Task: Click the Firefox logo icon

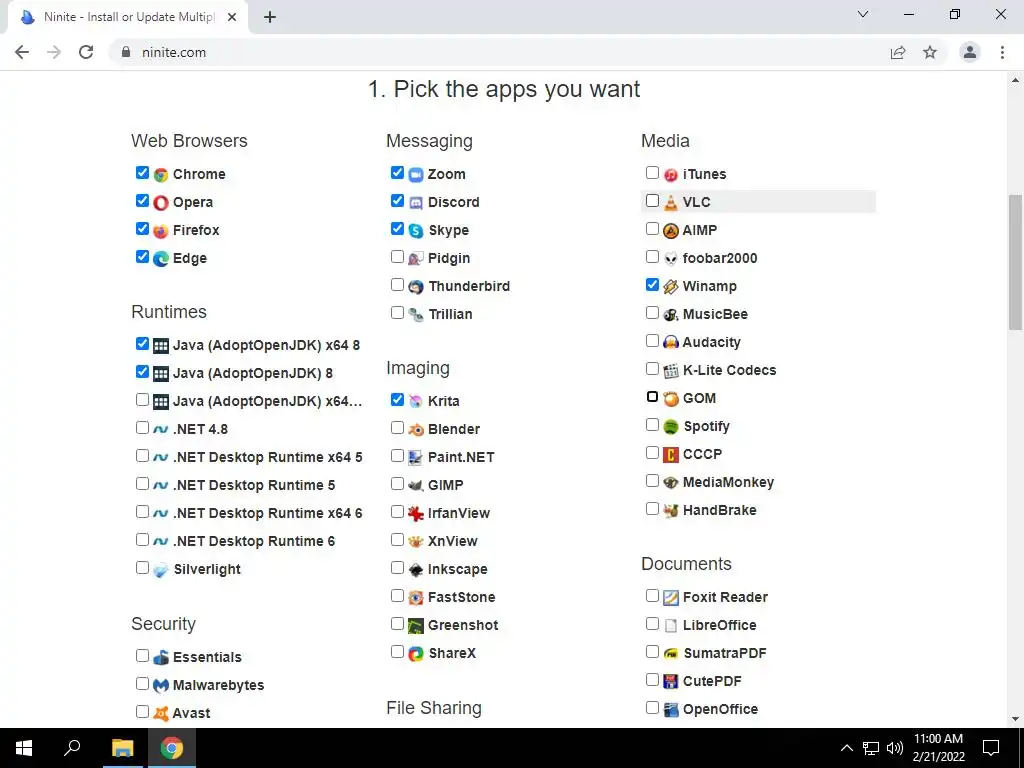Action: (x=161, y=231)
